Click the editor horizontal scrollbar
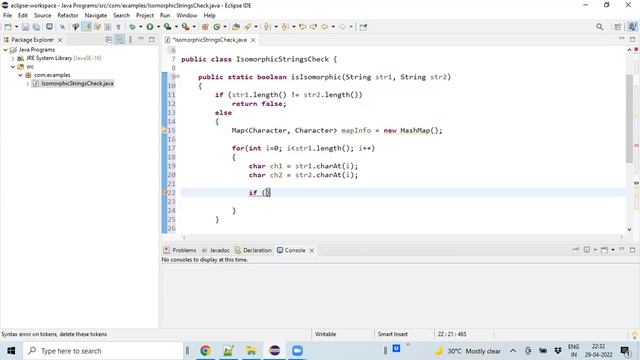The image size is (640, 360). coord(403,237)
